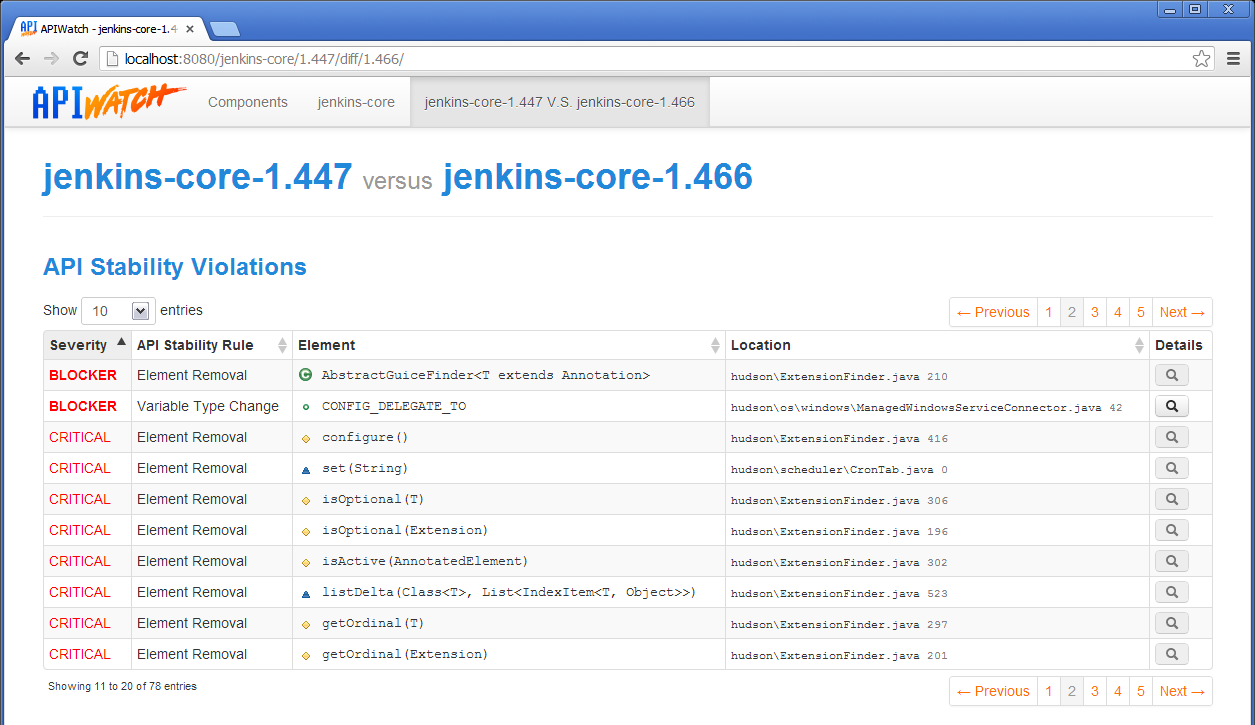
Task: Open details magnifier for isOptional(Extension) row
Action: click(x=1171, y=531)
